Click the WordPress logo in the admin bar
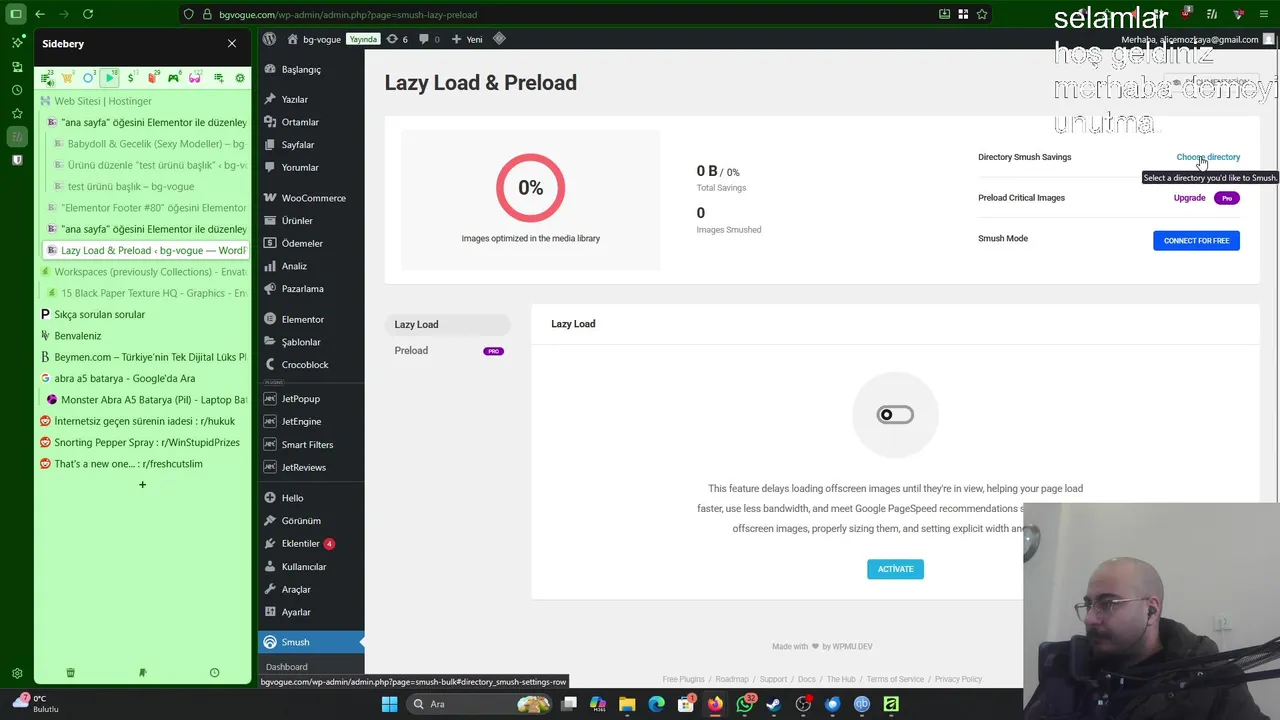Screen dimensions: 1280x720 tap(269, 39)
